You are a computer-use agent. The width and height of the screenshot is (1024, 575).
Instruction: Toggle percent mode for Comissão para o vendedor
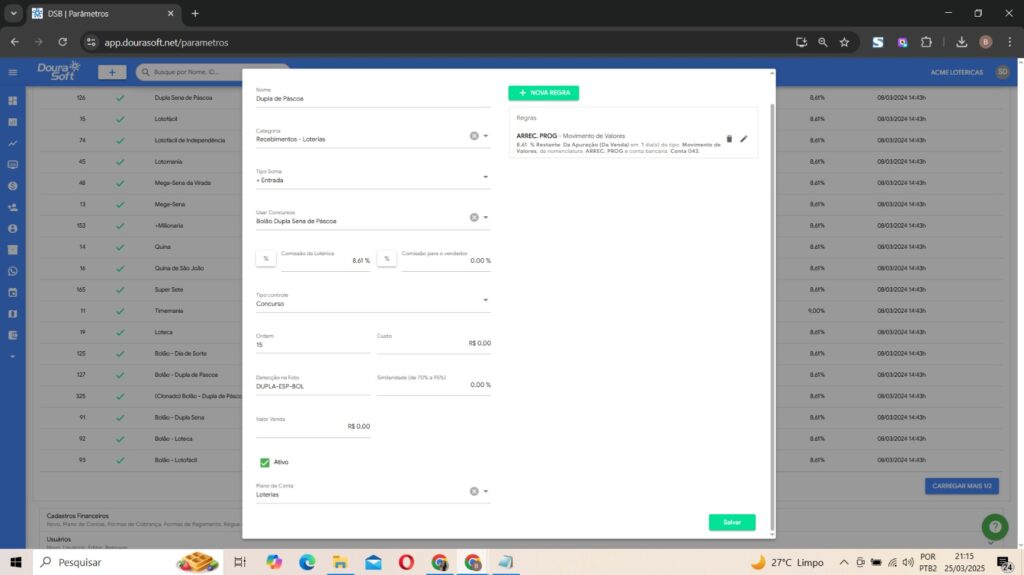(387, 259)
